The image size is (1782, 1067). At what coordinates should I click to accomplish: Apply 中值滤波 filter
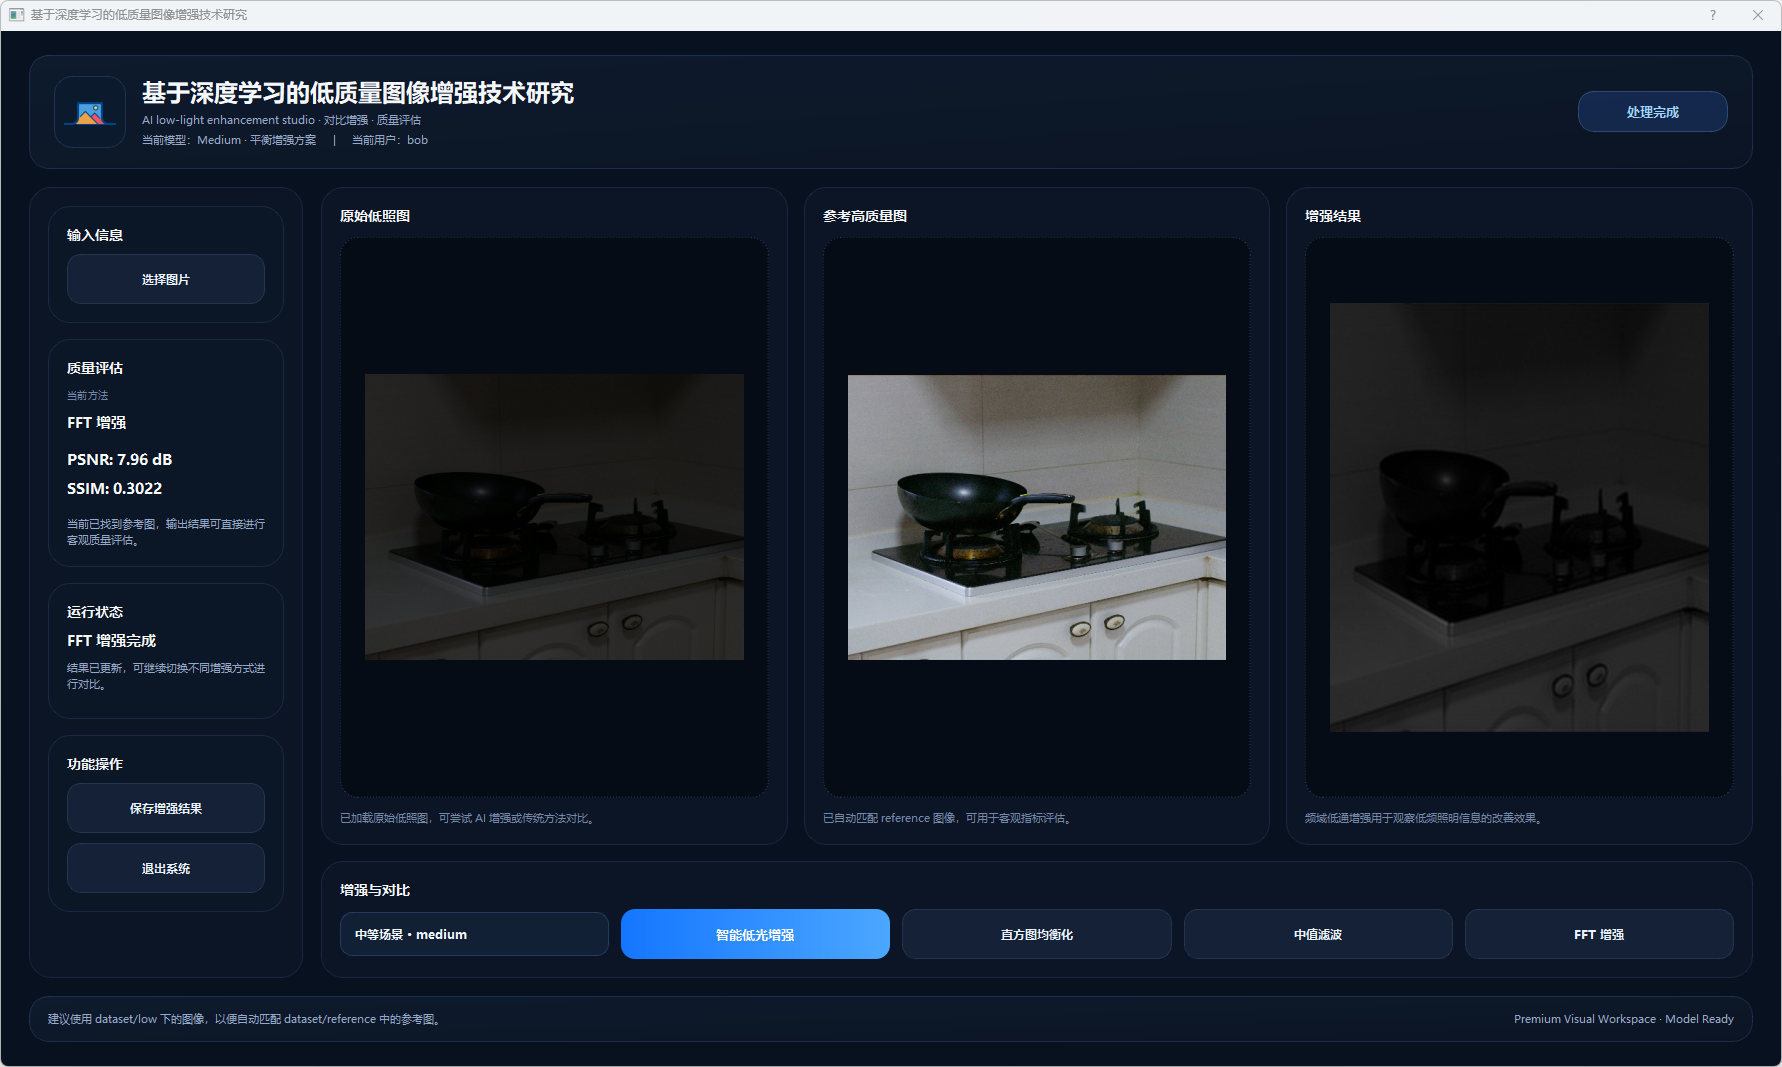[x=1317, y=934]
